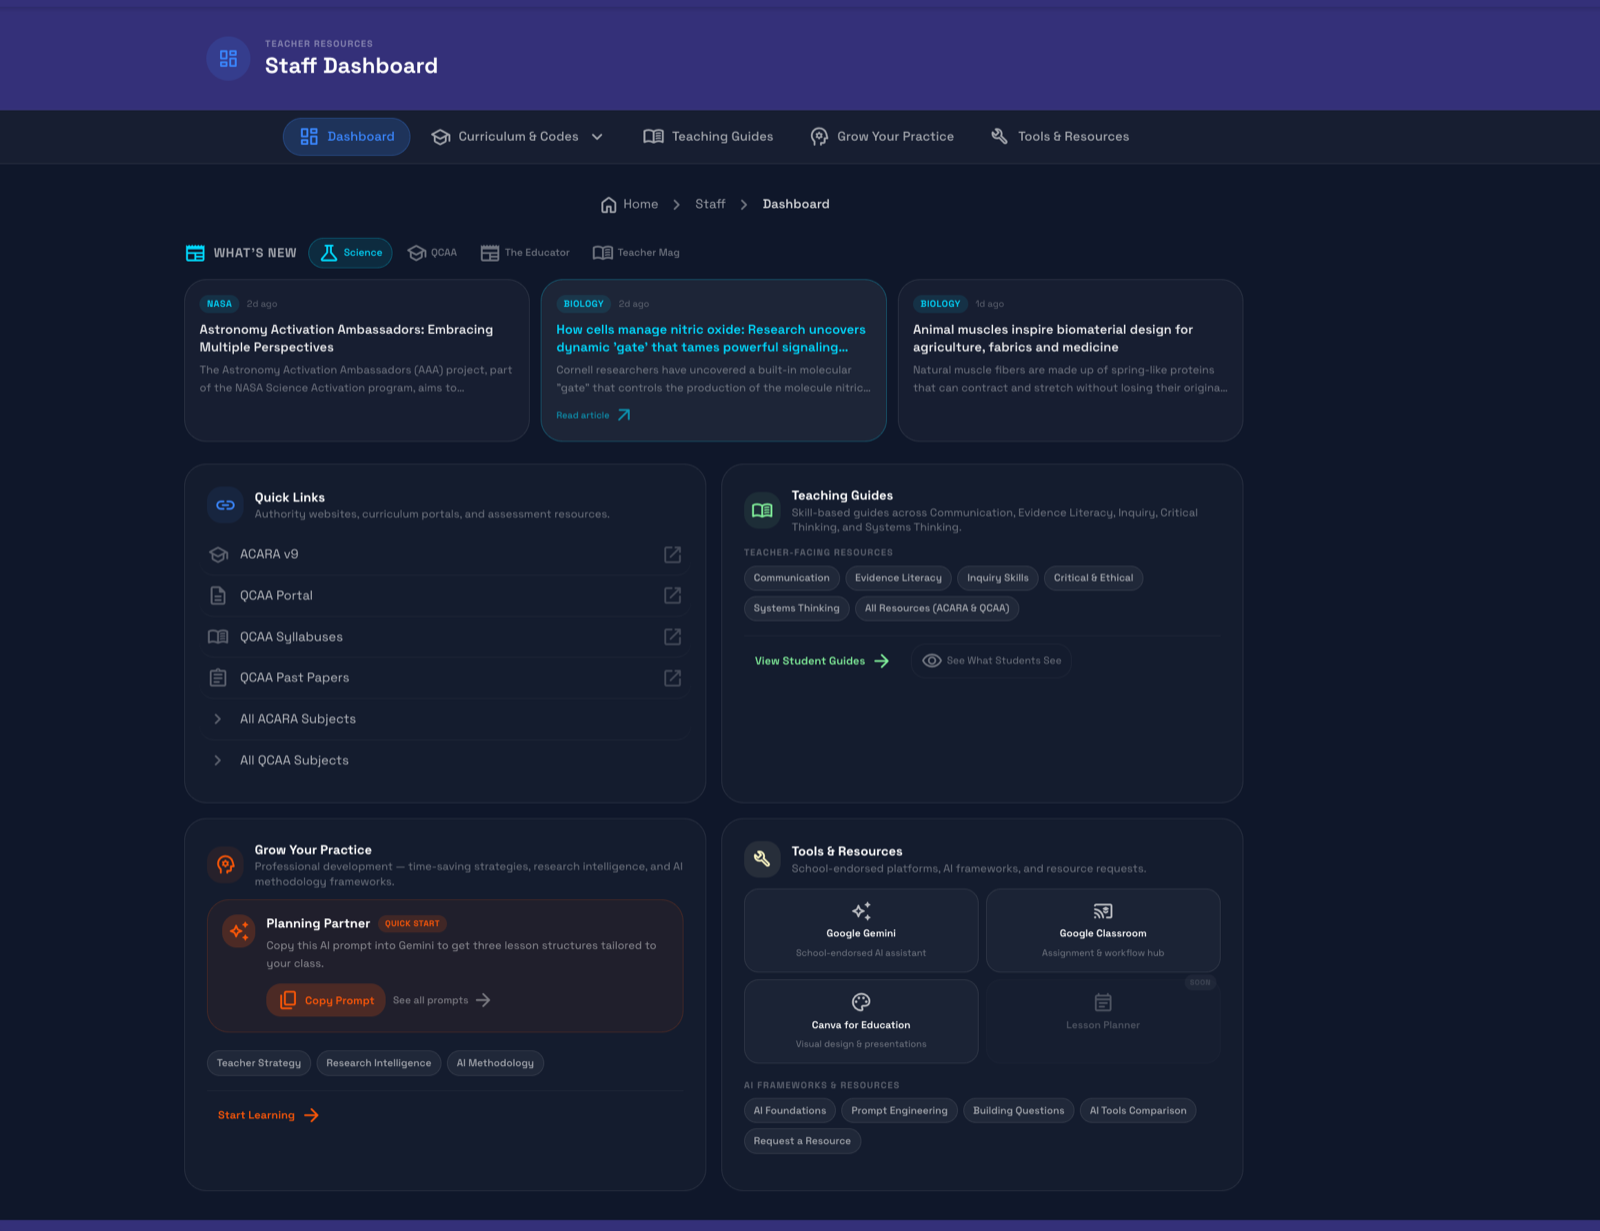Click the QCAA Syllabuses book icon
Image resolution: width=1600 pixels, height=1231 pixels.
(x=218, y=637)
